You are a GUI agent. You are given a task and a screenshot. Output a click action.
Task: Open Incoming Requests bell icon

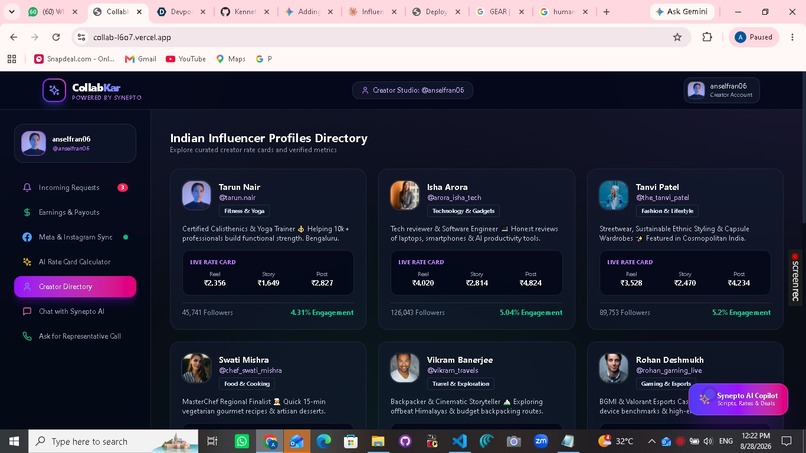27,188
